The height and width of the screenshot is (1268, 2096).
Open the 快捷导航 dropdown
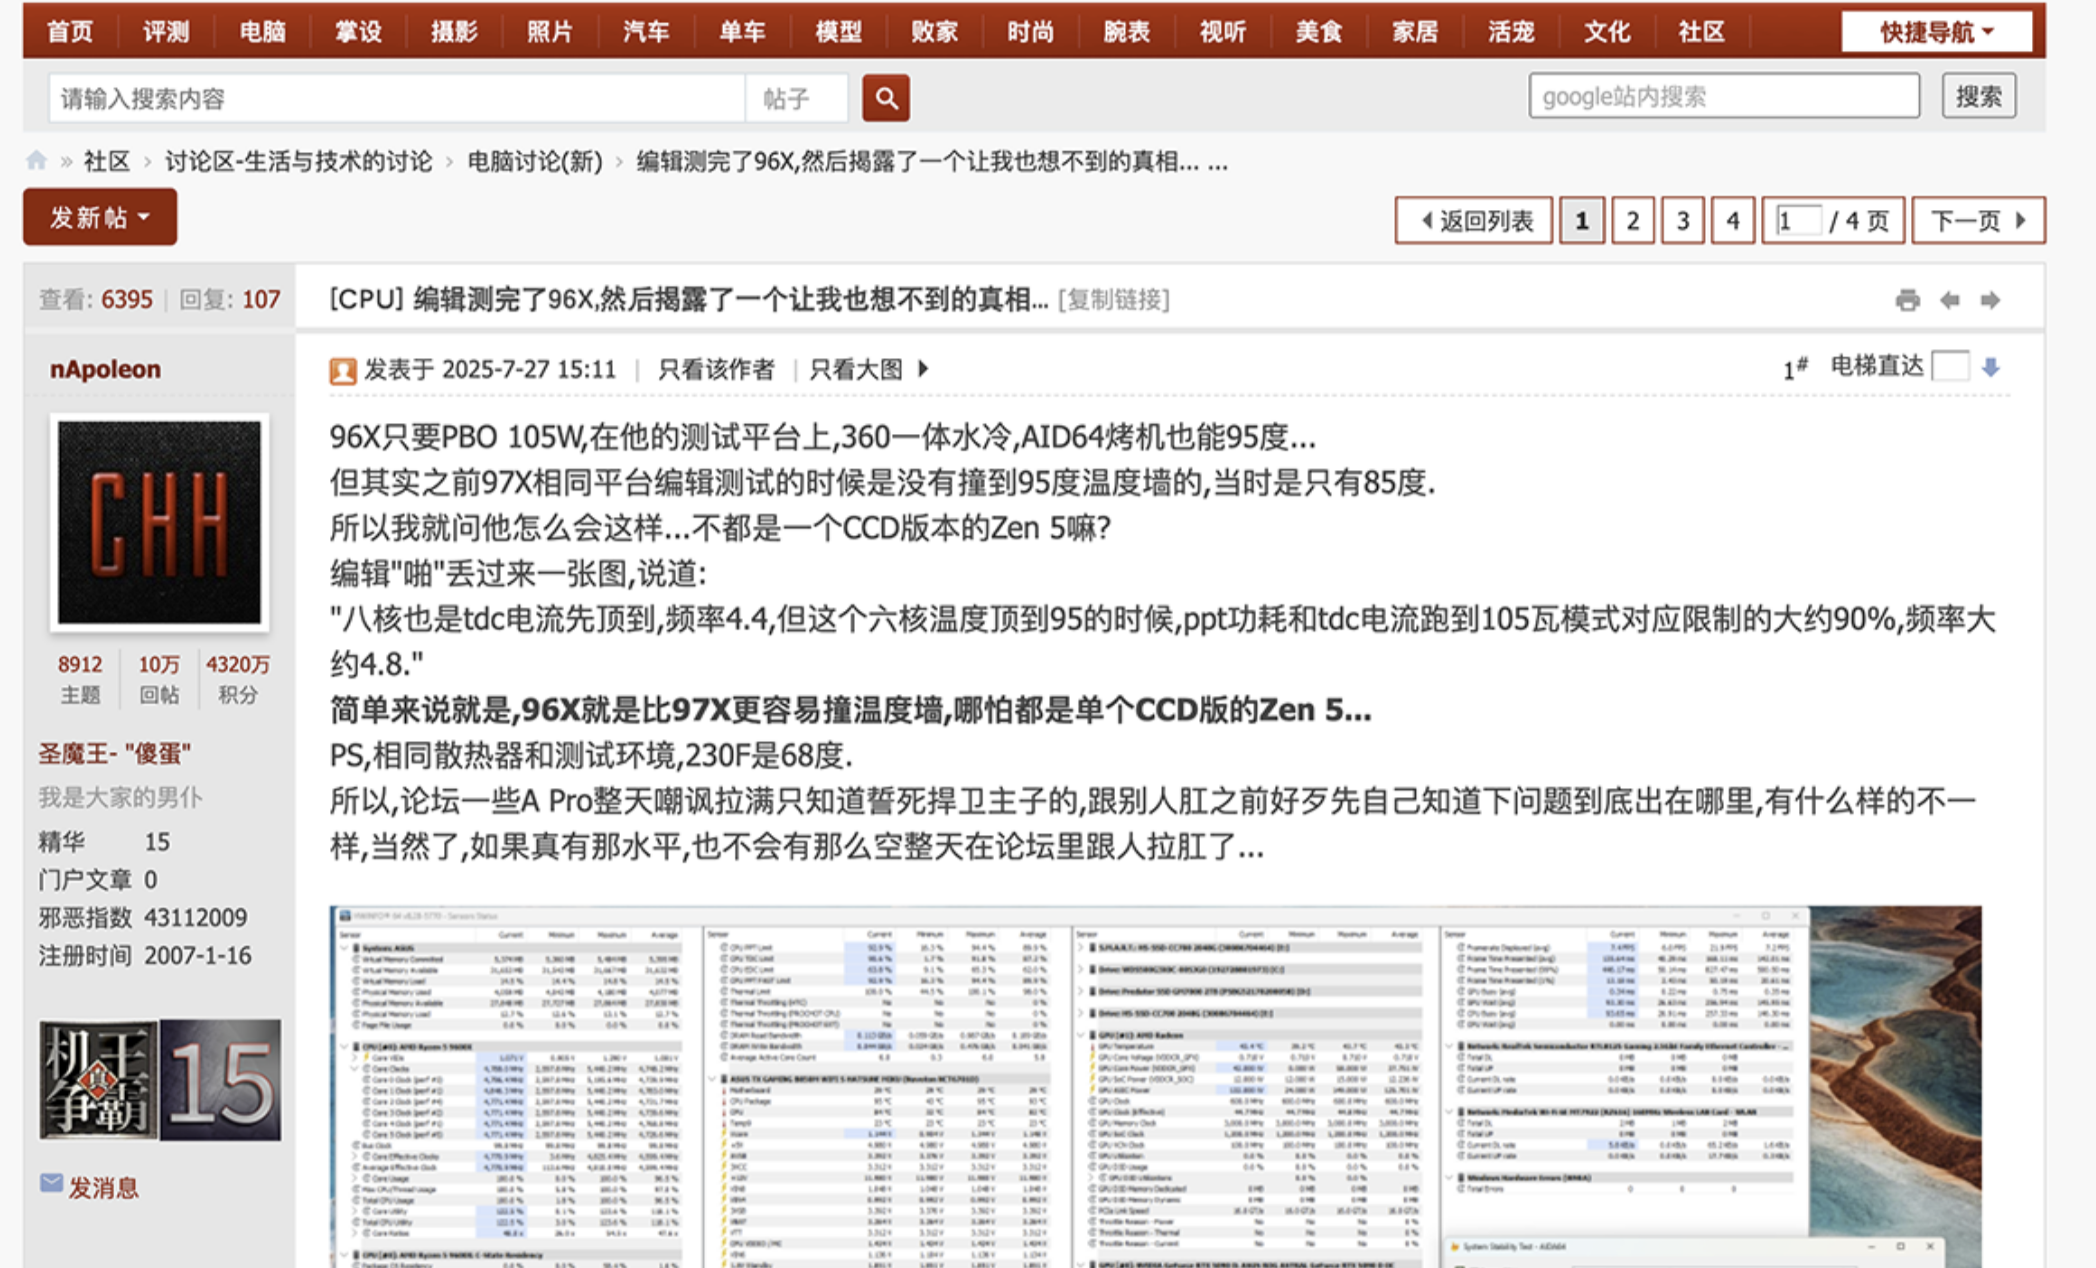[x=1936, y=32]
